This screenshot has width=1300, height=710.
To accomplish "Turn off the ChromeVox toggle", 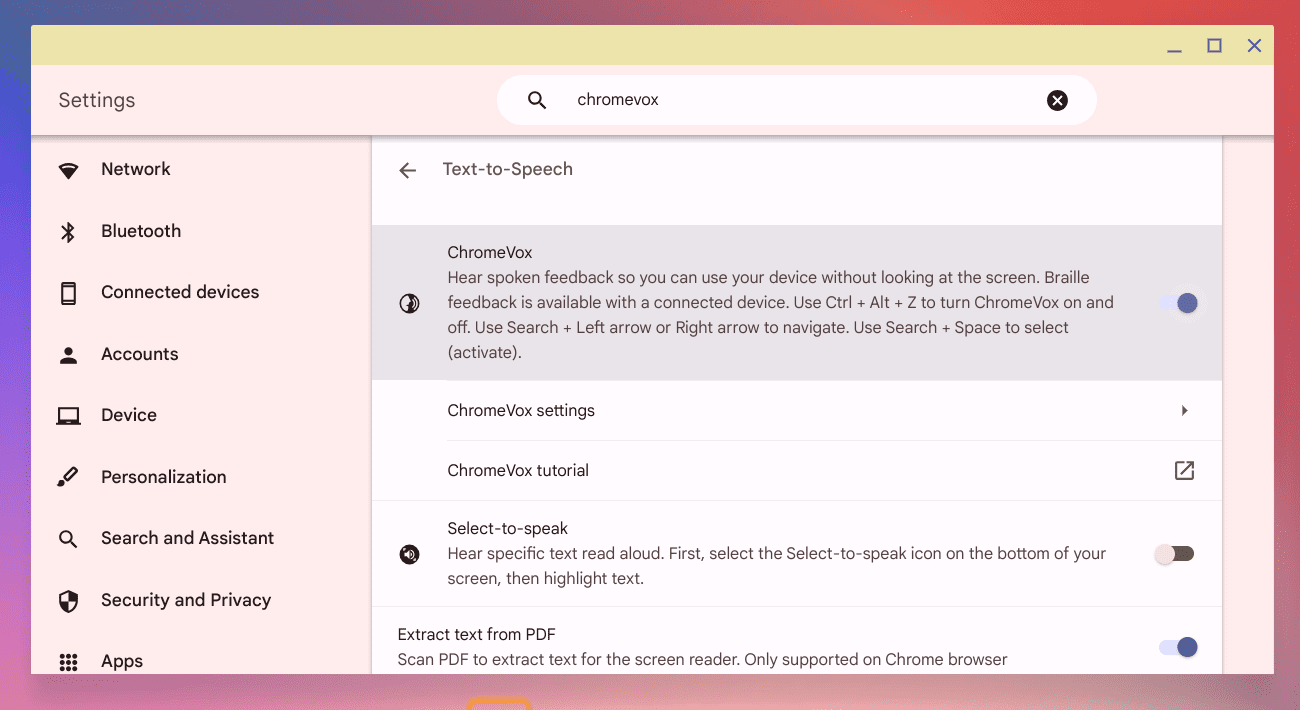I will pyautogui.click(x=1178, y=303).
